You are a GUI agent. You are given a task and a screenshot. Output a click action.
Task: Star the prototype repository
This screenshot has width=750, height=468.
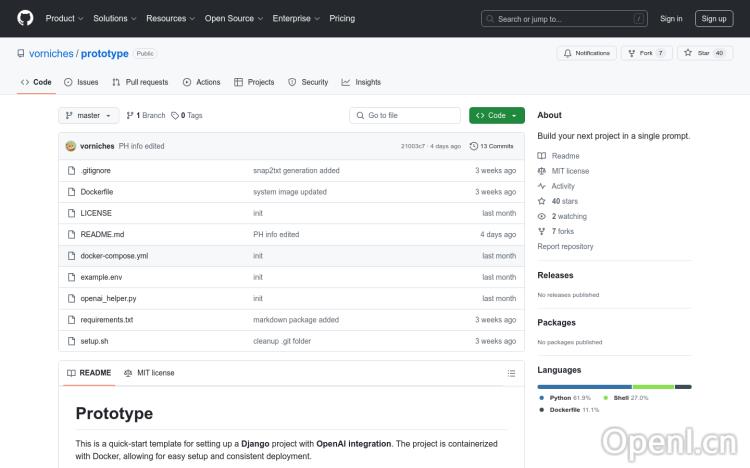tap(704, 53)
